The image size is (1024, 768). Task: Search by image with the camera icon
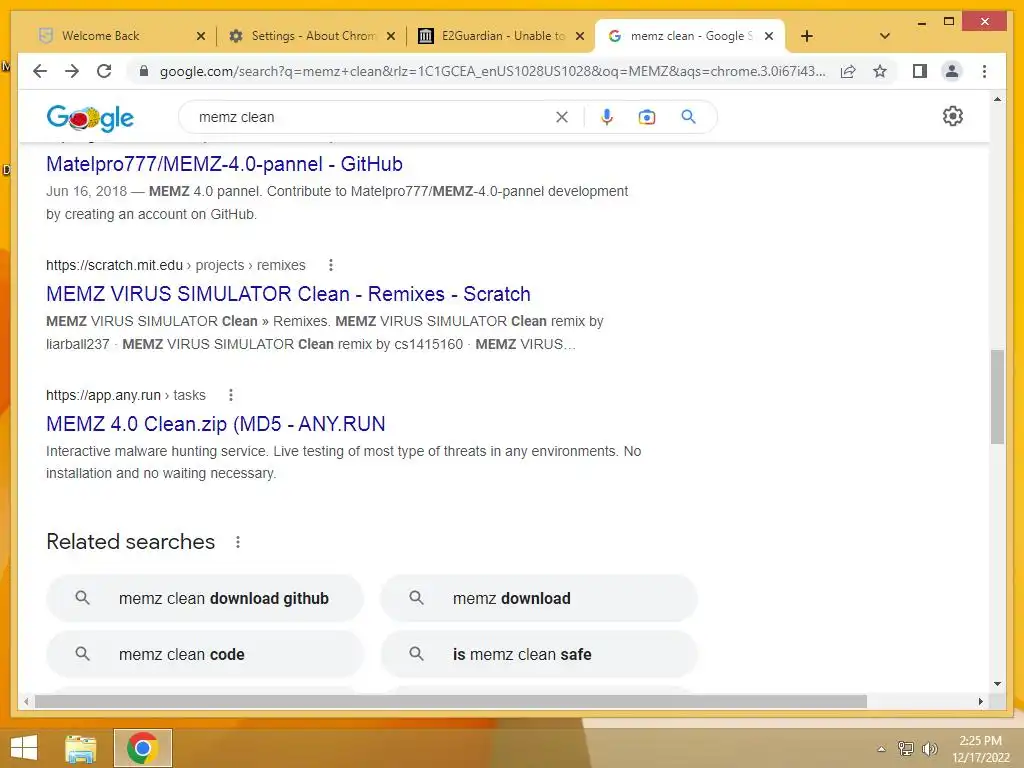[647, 117]
